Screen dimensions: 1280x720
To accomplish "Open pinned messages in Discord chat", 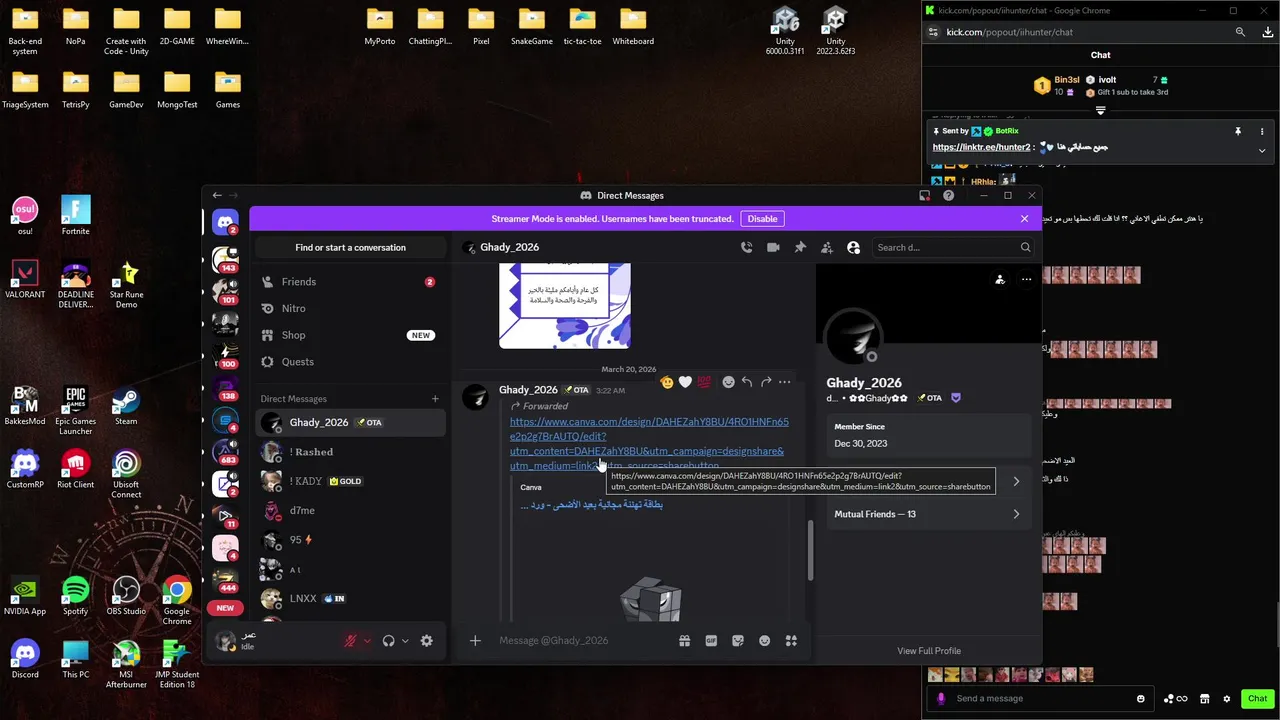I will [x=800, y=247].
